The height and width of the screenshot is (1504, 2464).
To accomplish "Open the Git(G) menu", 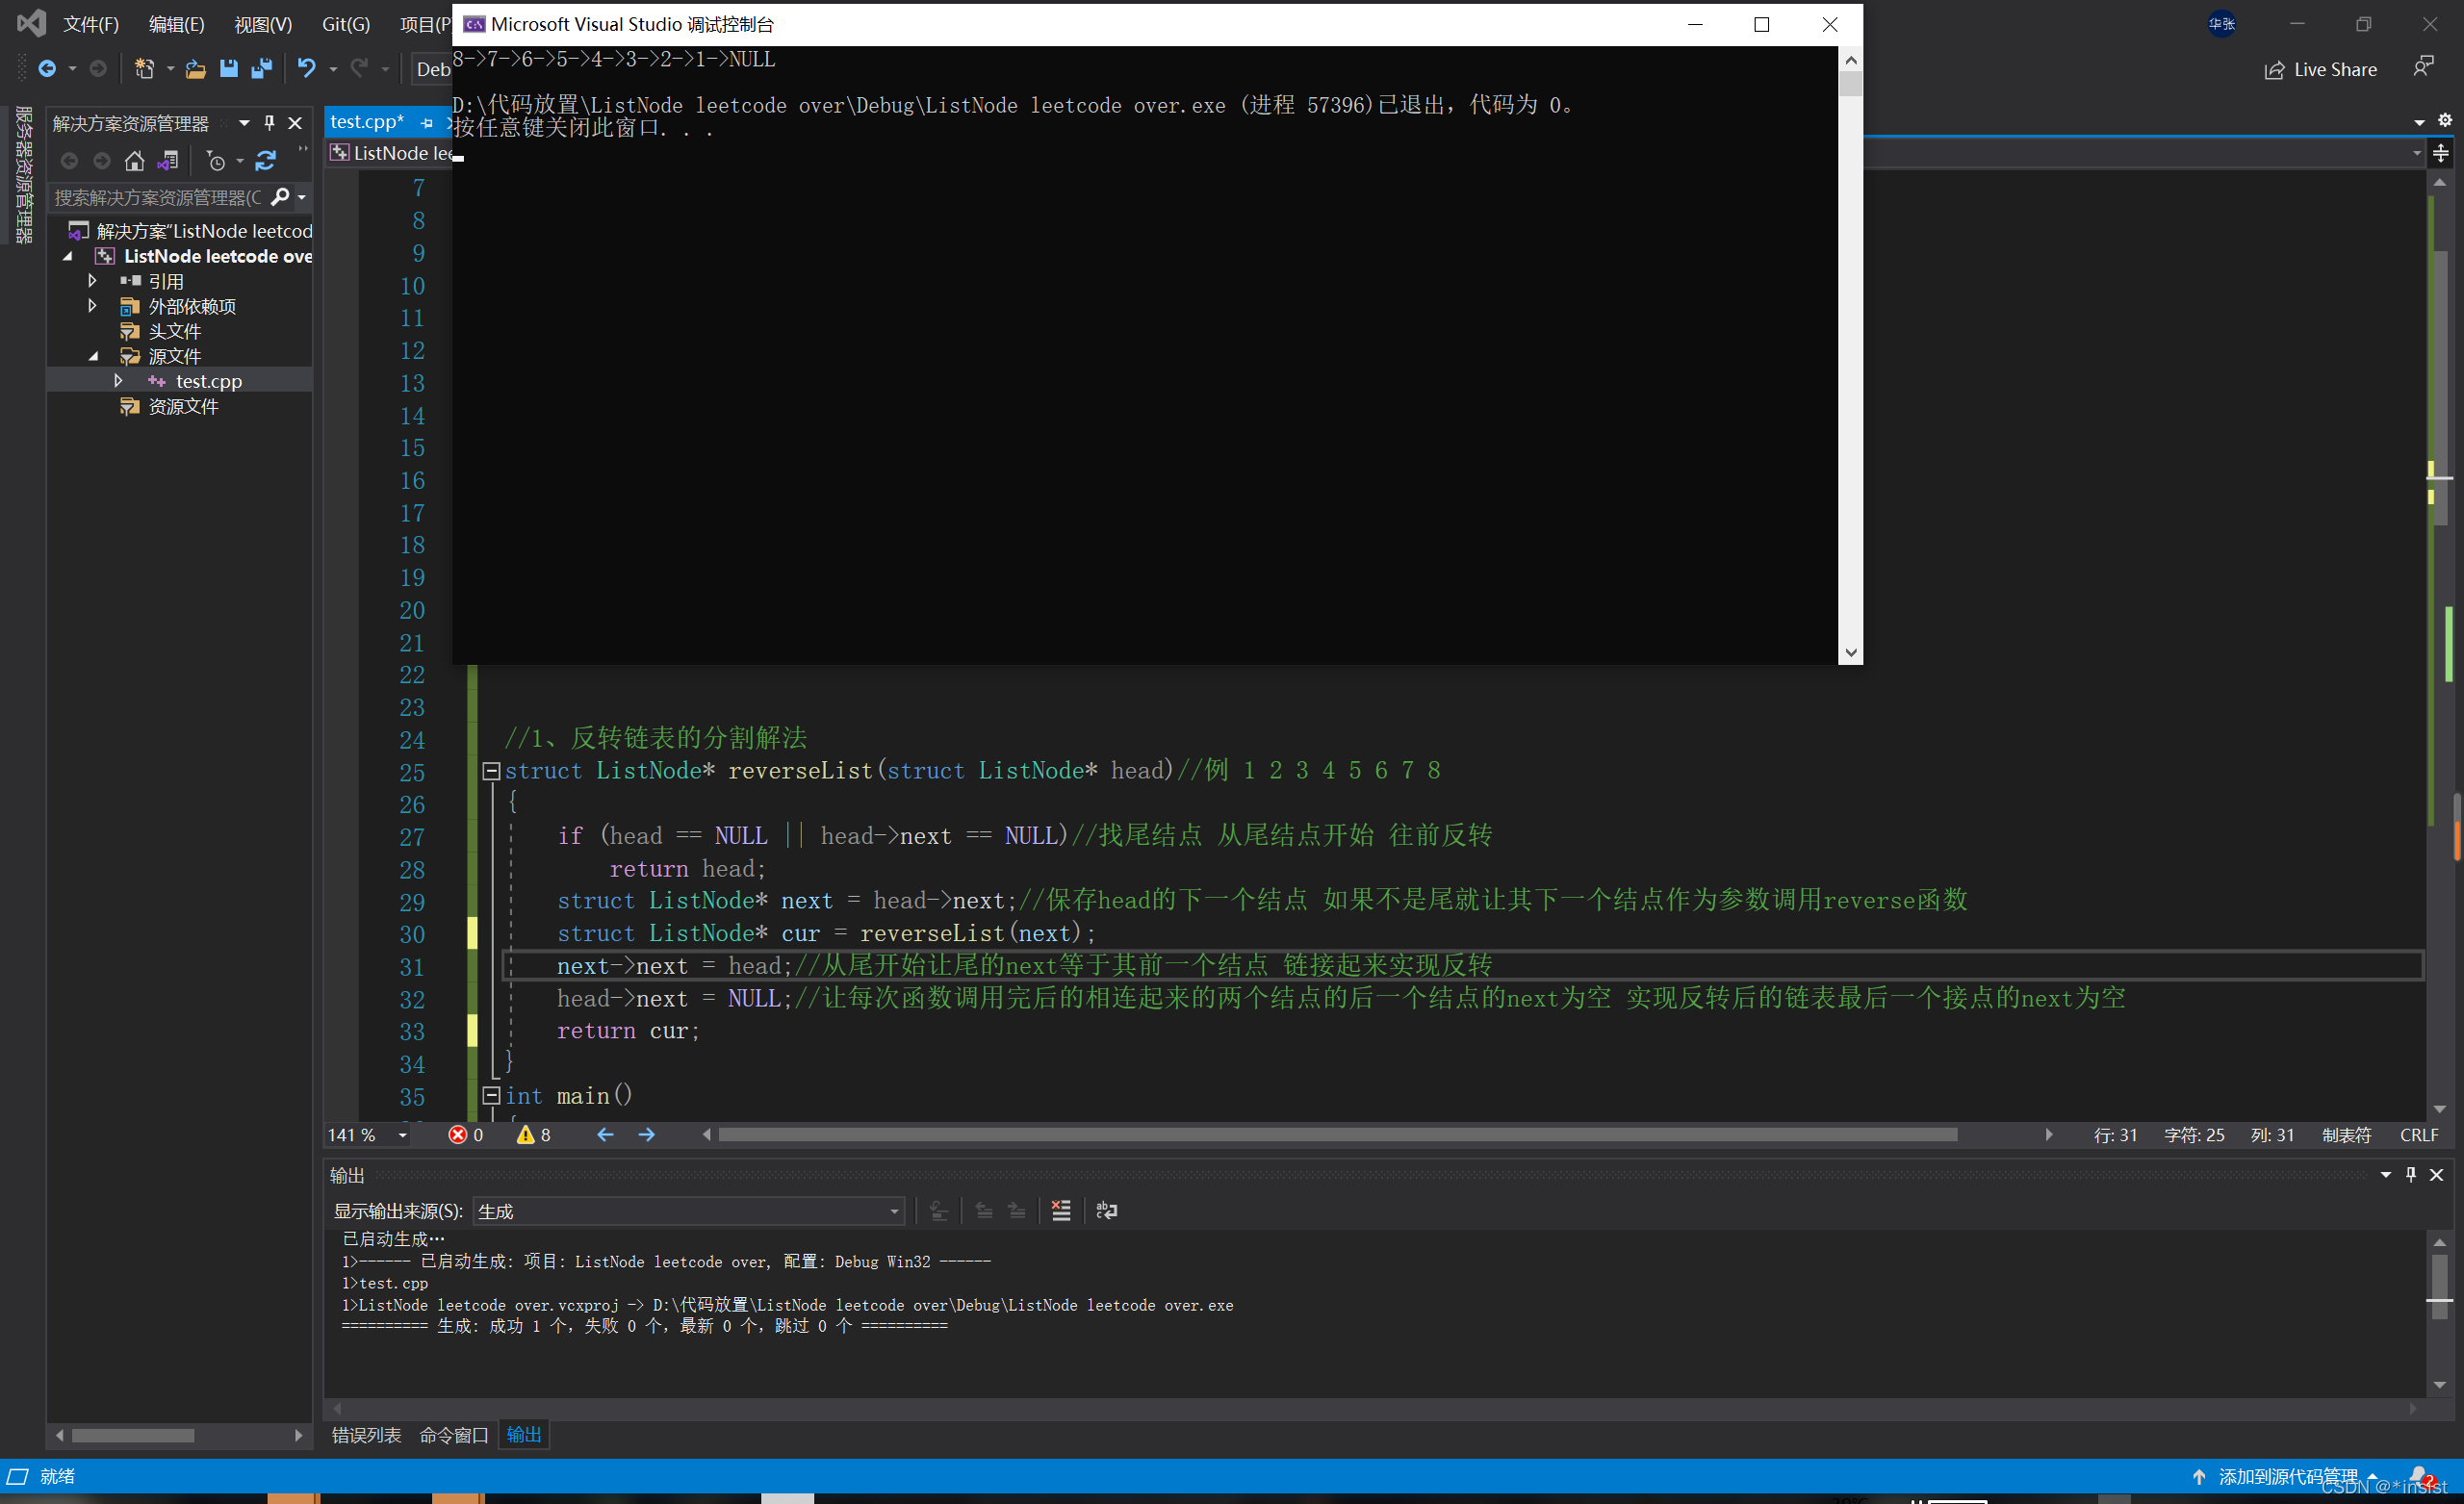I will (346, 24).
